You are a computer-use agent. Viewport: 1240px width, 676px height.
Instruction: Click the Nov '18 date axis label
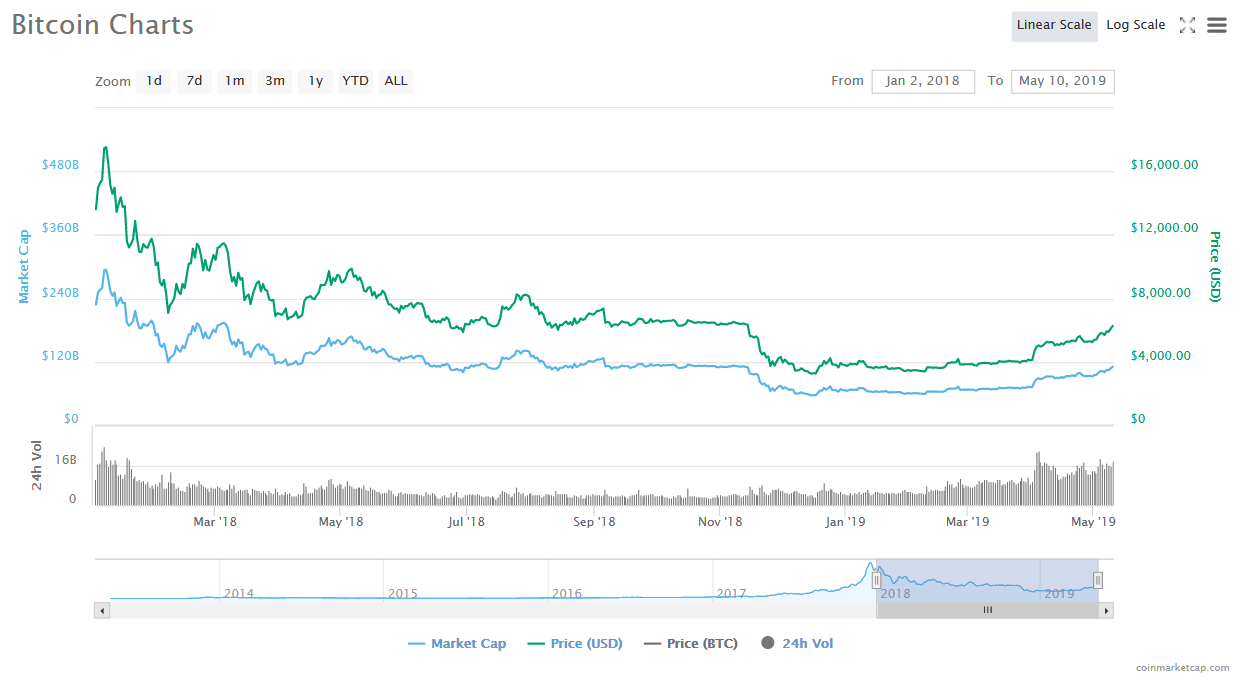pyautogui.click(x=720, y=521)
